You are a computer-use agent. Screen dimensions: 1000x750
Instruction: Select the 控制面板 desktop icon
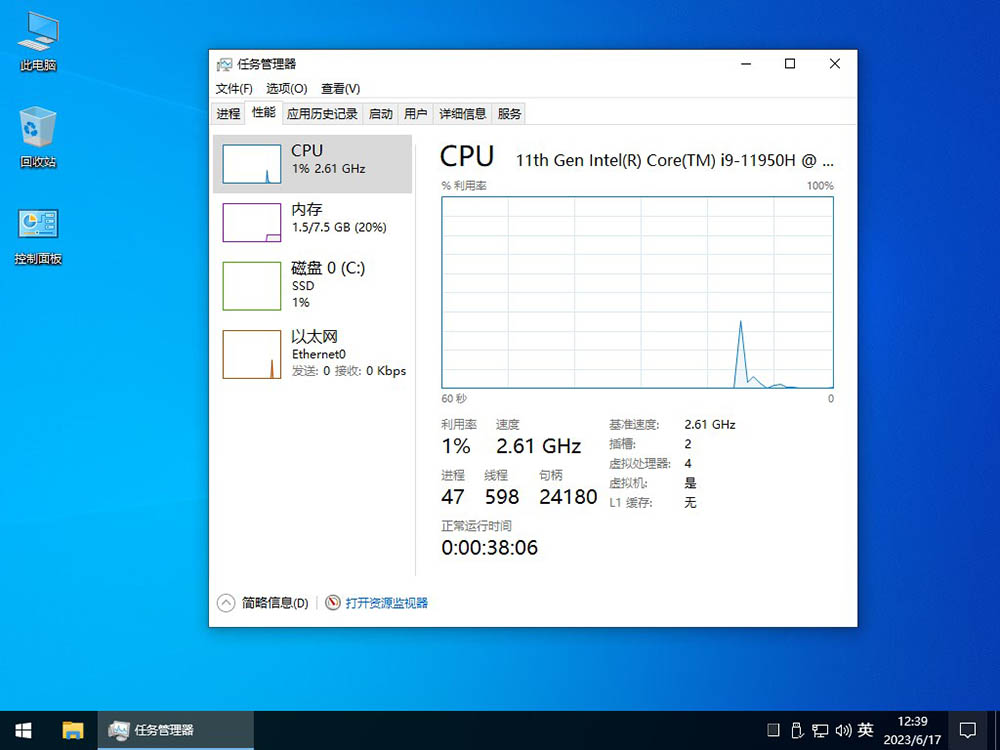(38, 236)
